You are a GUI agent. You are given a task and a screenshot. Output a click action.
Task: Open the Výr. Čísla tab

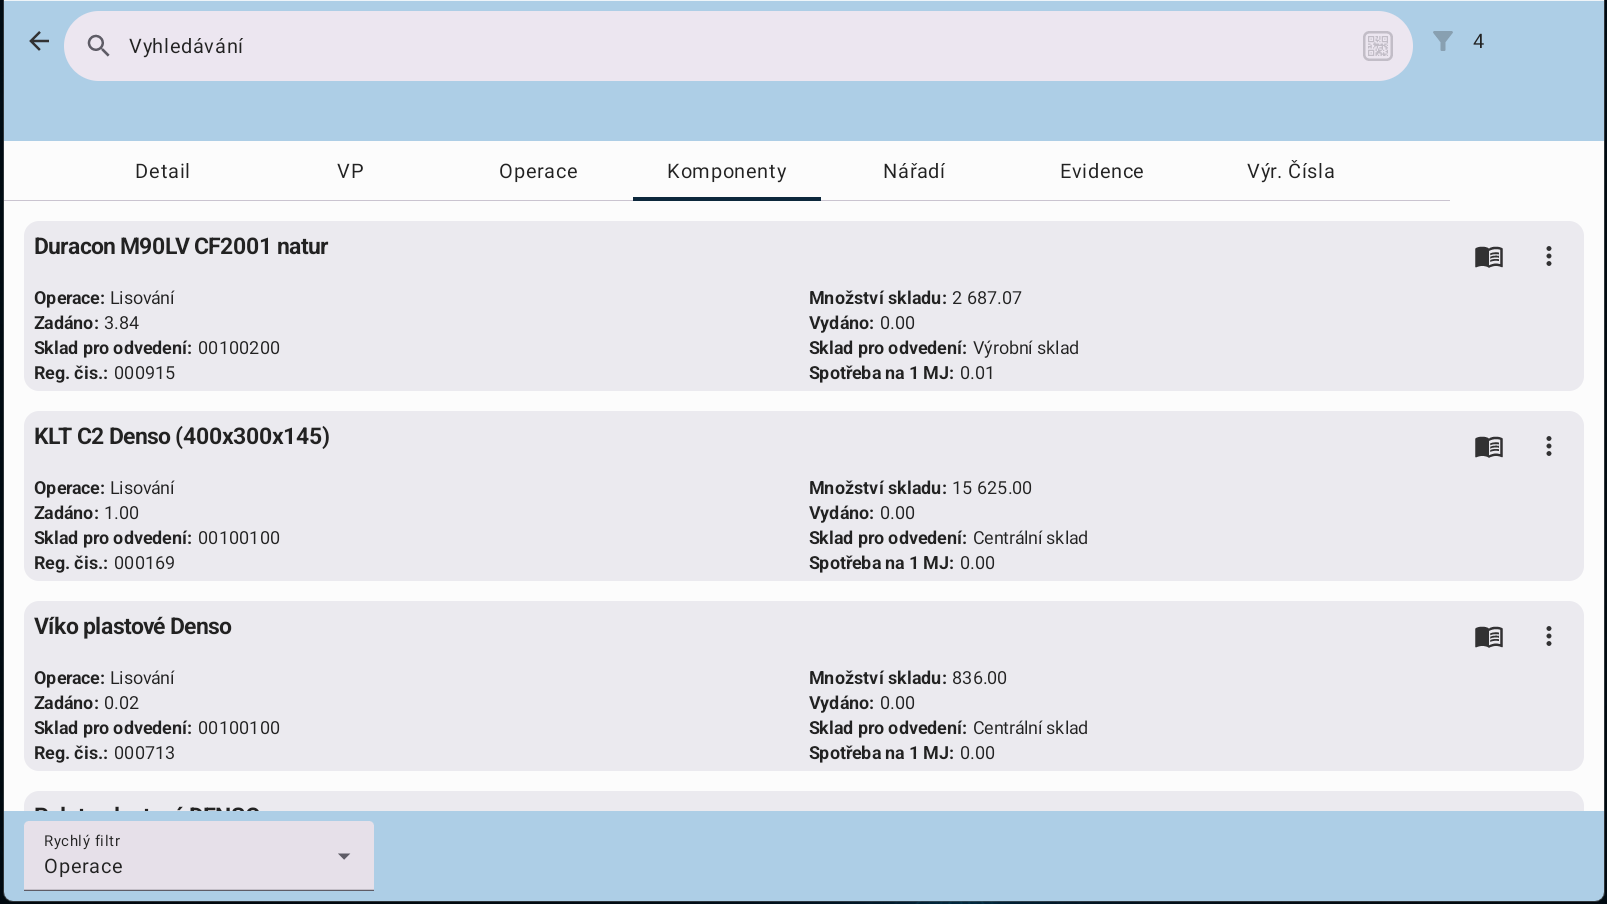pos(1290,171)
